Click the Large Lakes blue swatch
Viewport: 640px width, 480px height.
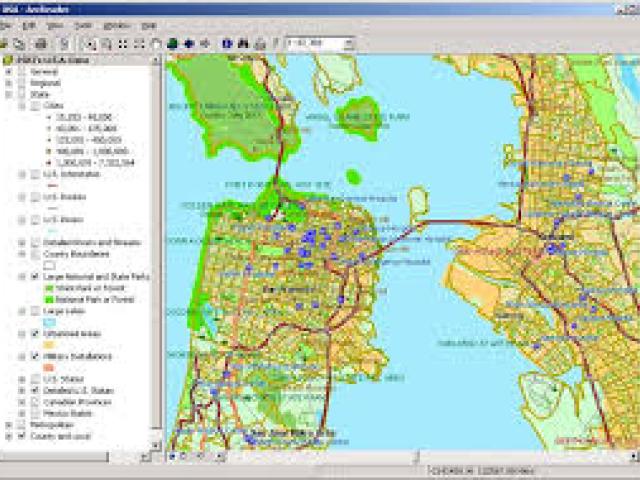click(49, 322)
